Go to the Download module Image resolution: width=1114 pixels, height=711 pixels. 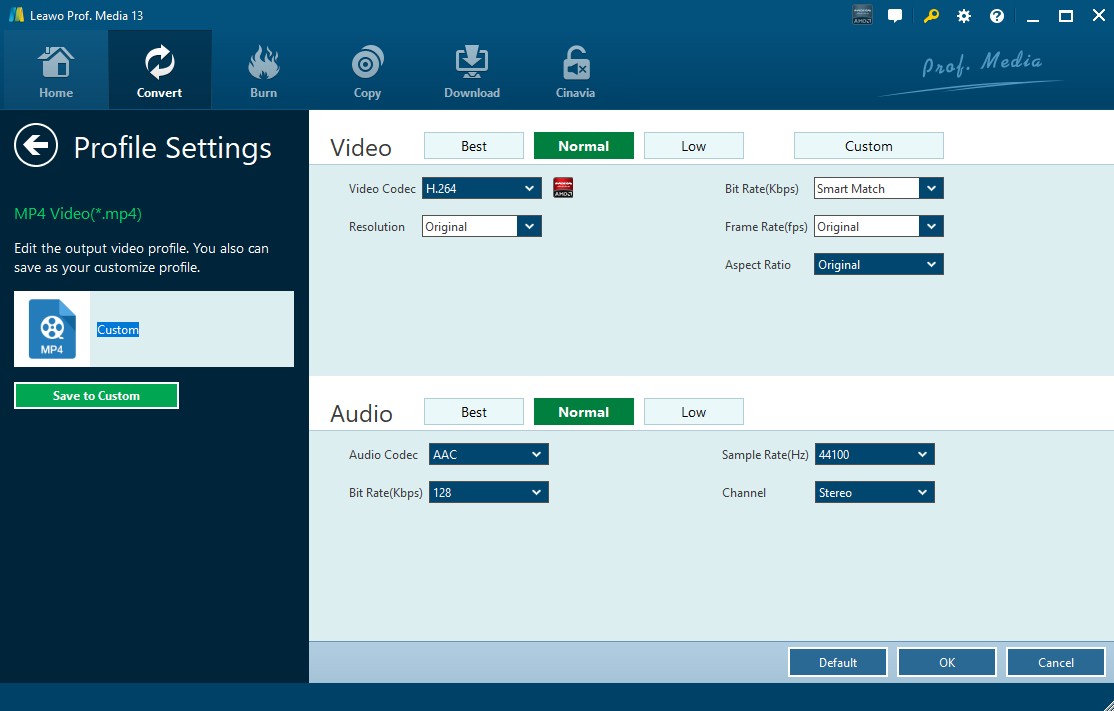tap(471, 71)
